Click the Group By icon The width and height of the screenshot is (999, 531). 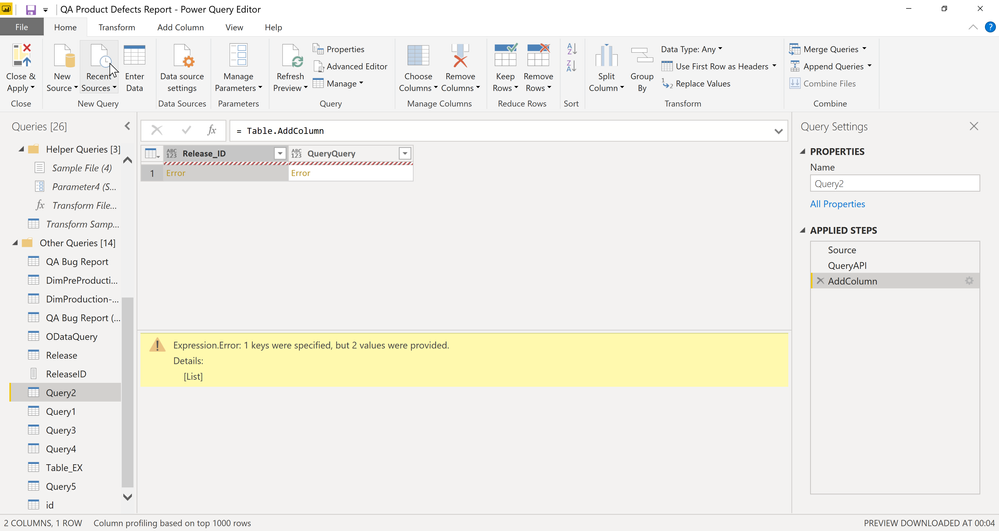(642, 55)
